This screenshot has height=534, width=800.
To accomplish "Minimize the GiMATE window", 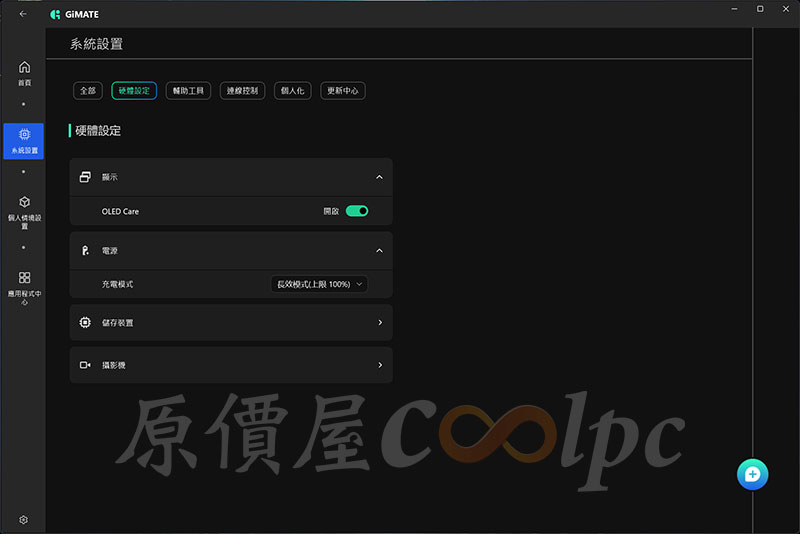I will coord(734,9).
